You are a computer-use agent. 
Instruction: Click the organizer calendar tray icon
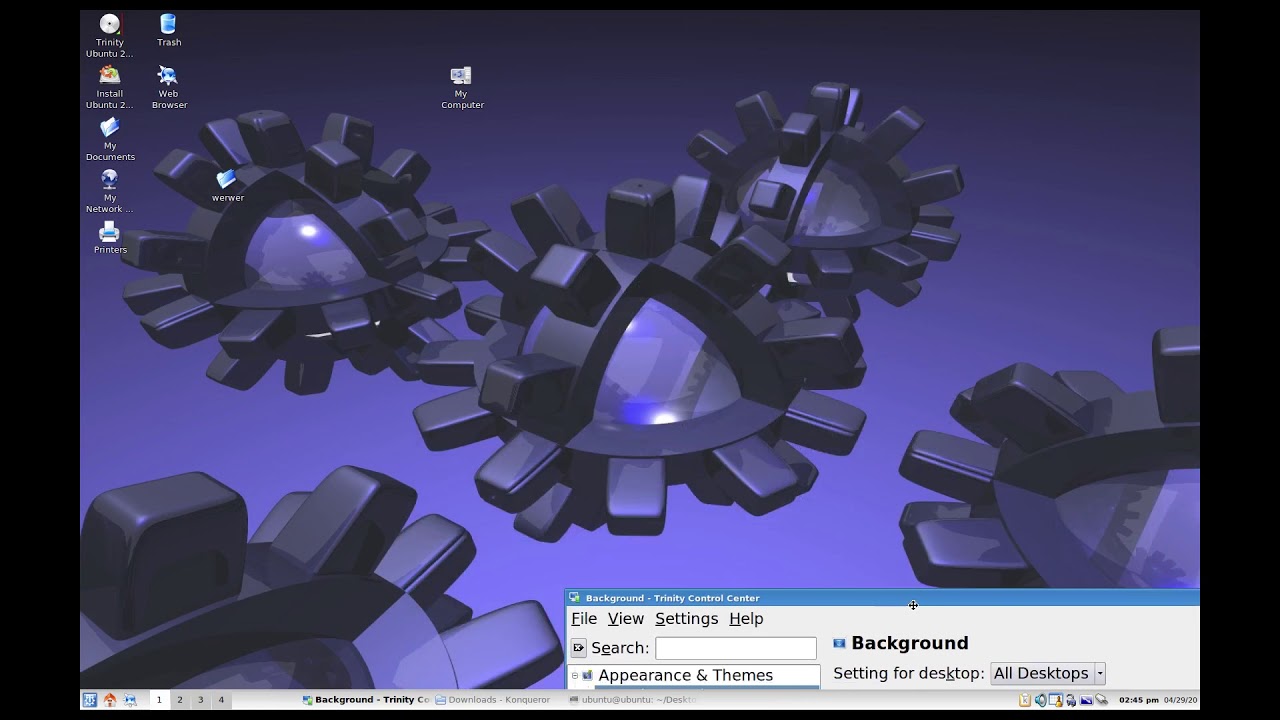[x=1055, y=700]
